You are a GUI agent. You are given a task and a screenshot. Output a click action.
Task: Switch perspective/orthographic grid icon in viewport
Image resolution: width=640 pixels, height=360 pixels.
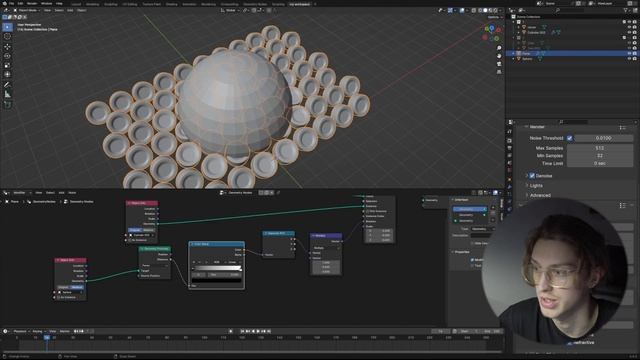click(499, 72)
